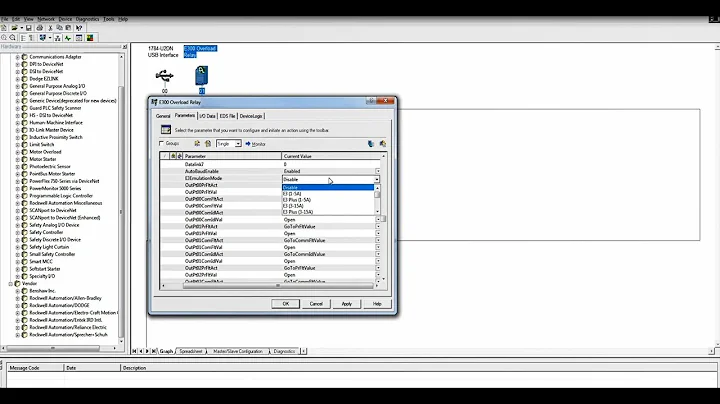The image size is (720, 404).
Task: Click dropdown arrow next to Open folder icon
Action: point(21,28)
